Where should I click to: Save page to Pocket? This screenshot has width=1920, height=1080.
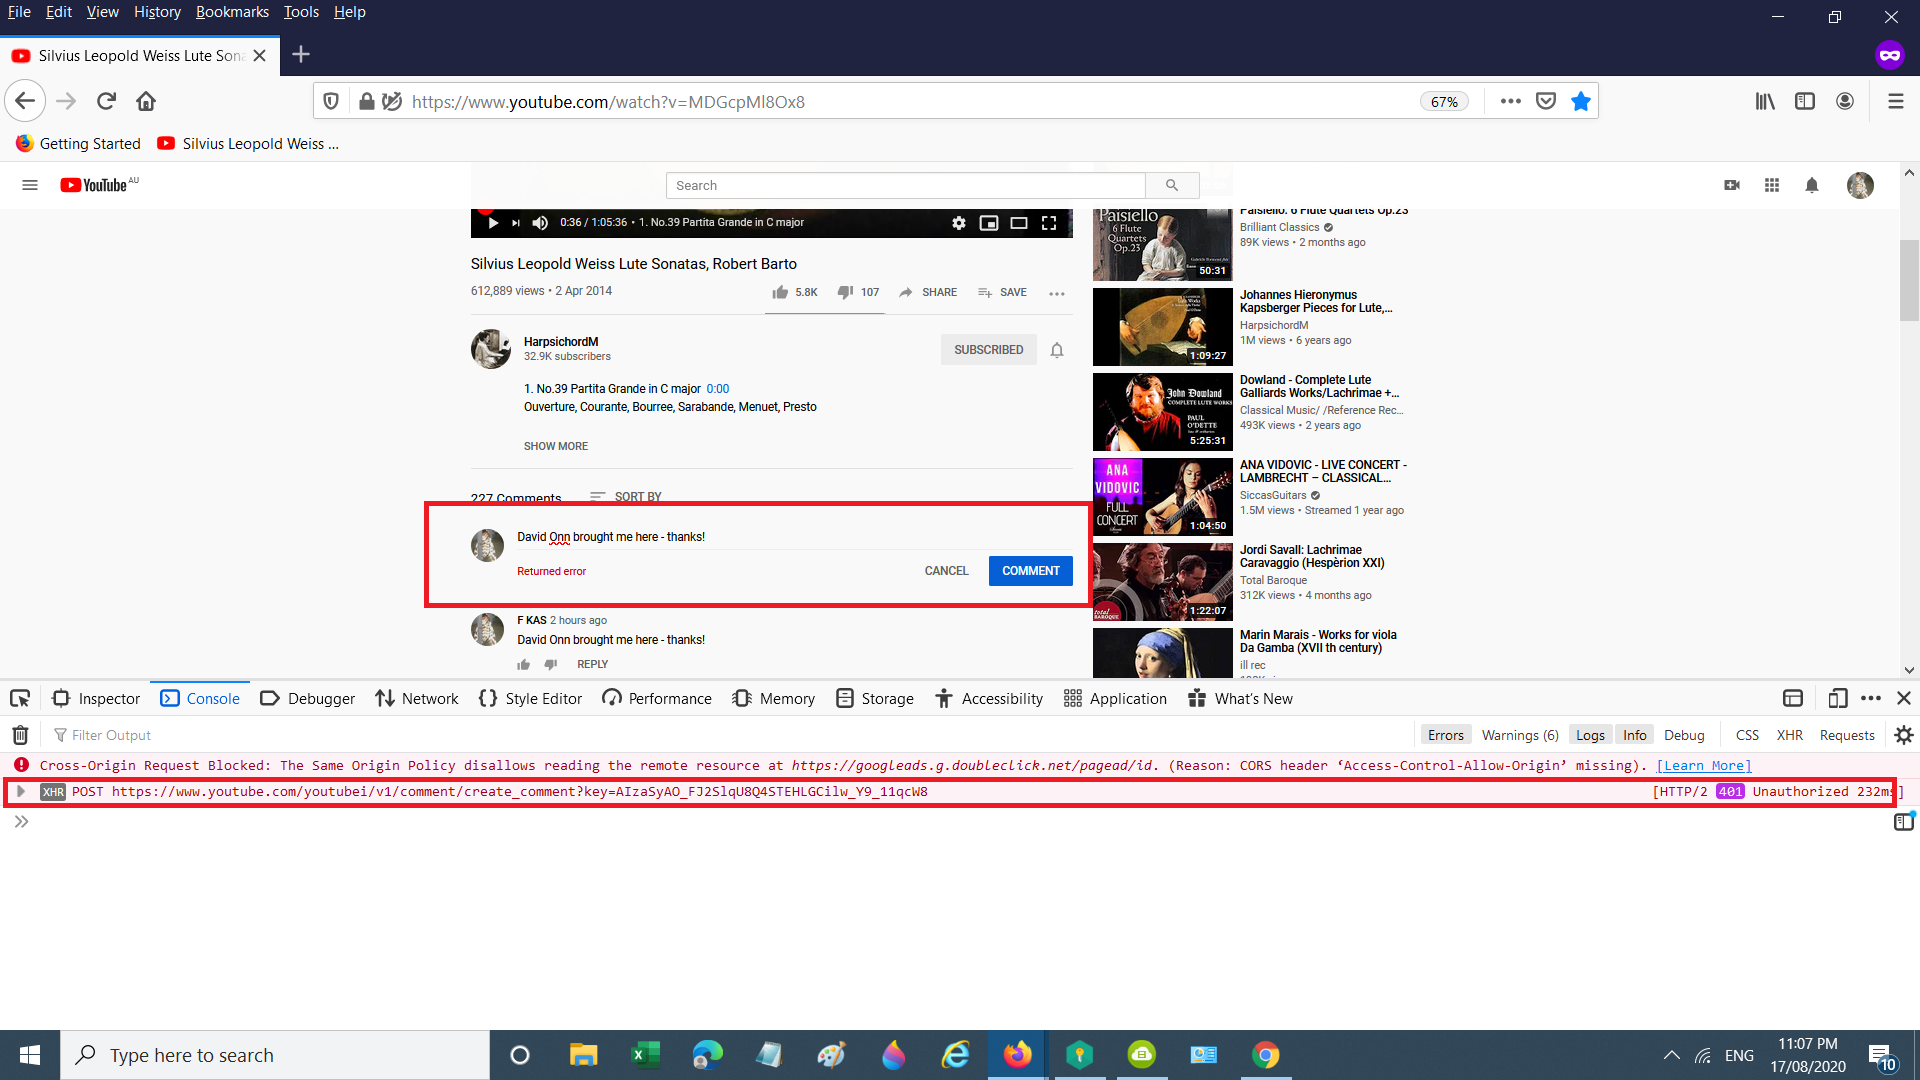click(x=1546, y=101)
